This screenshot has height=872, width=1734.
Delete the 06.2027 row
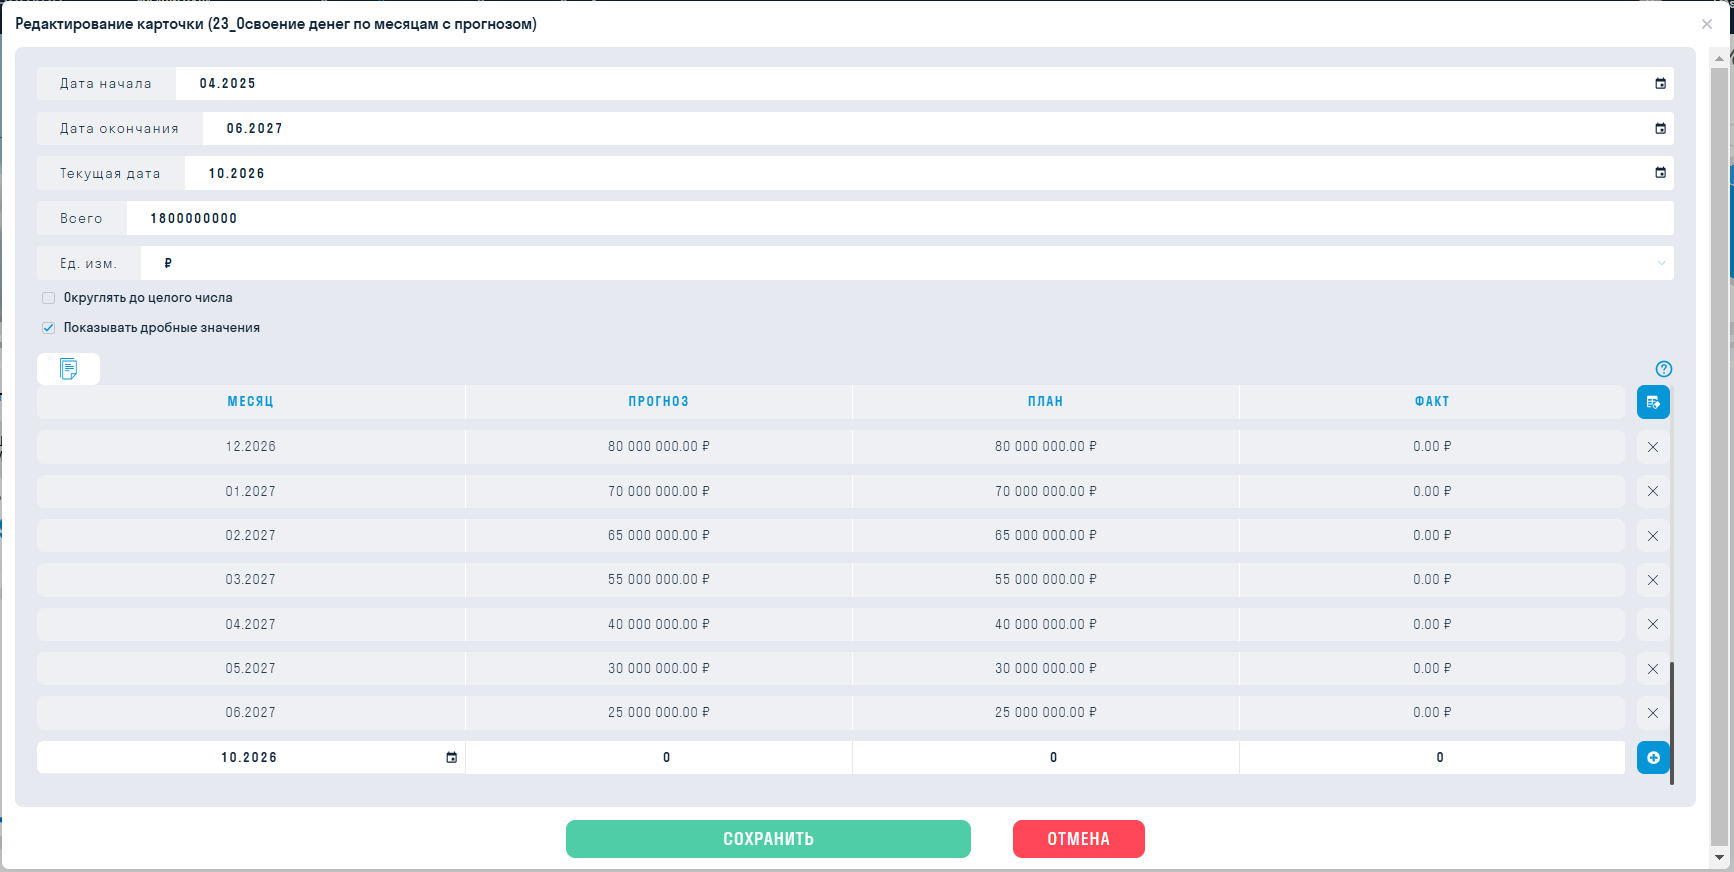tap(1653, 713)
